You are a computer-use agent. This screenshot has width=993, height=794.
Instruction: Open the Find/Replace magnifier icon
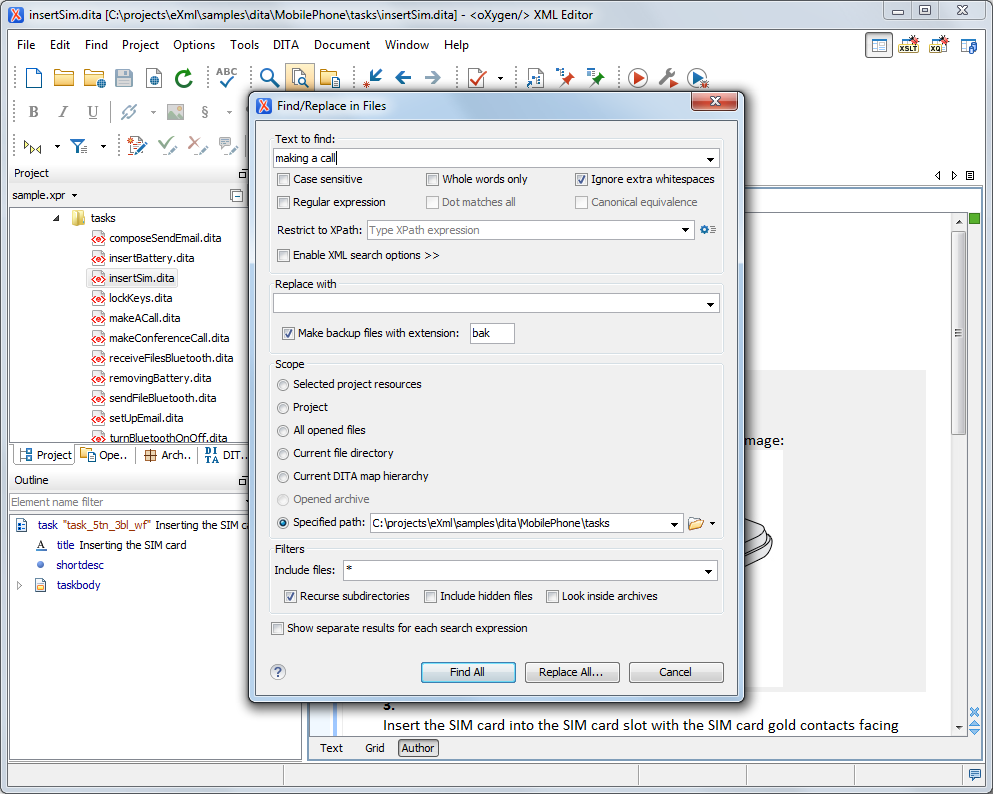[x=270, y=78]
